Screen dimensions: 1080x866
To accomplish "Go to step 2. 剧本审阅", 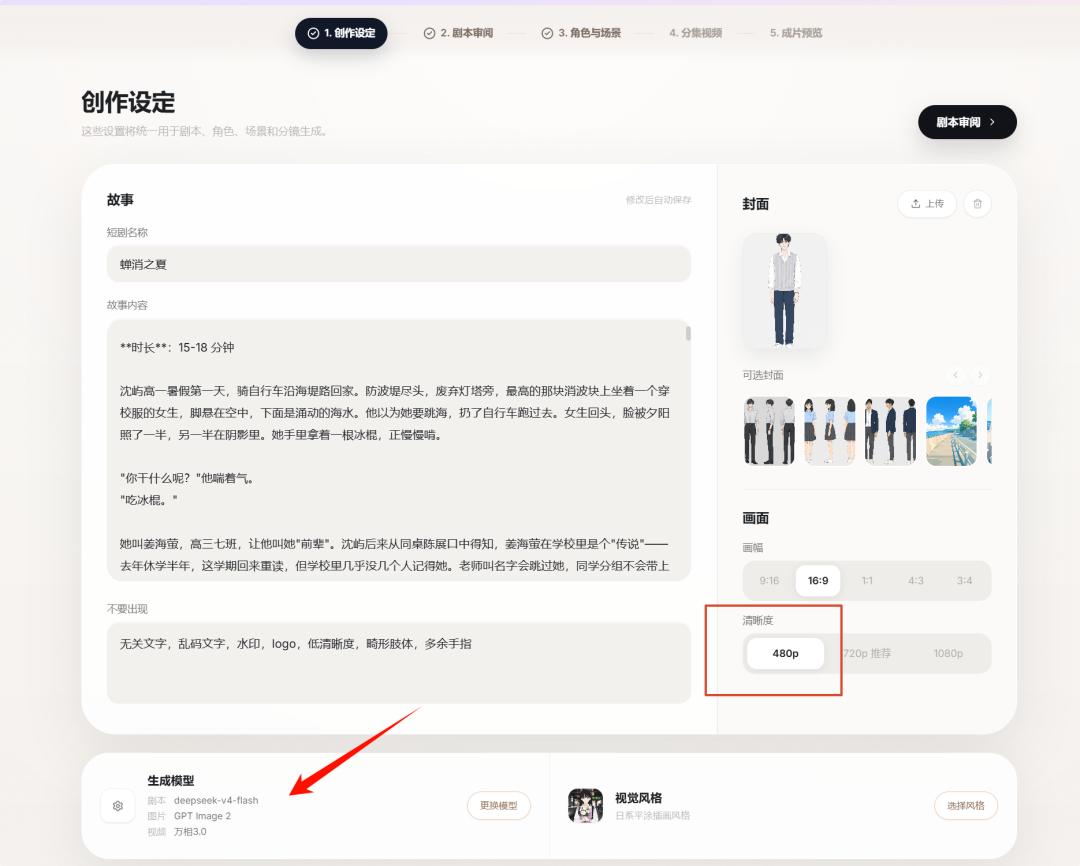I will pyautogui.click(x=458, y=33).
